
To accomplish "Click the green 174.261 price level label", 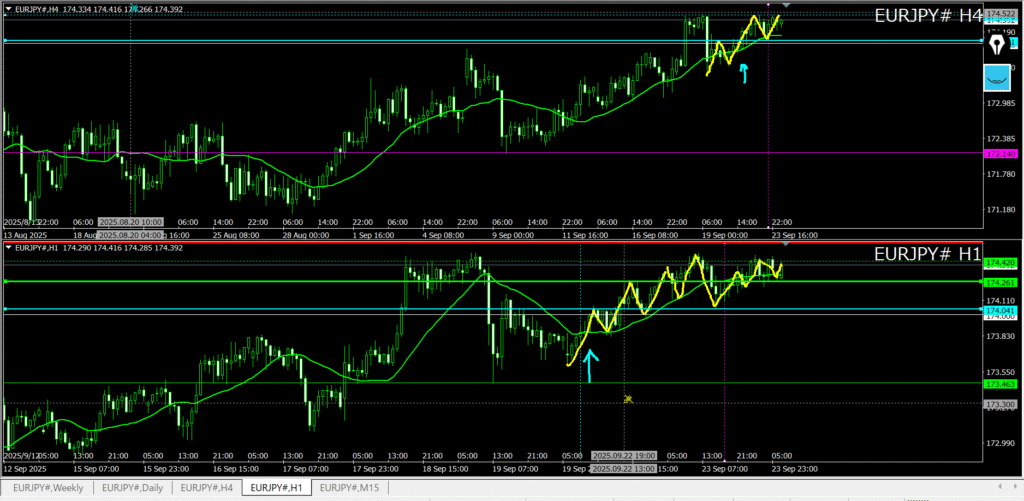I will tap(1001, 282).
